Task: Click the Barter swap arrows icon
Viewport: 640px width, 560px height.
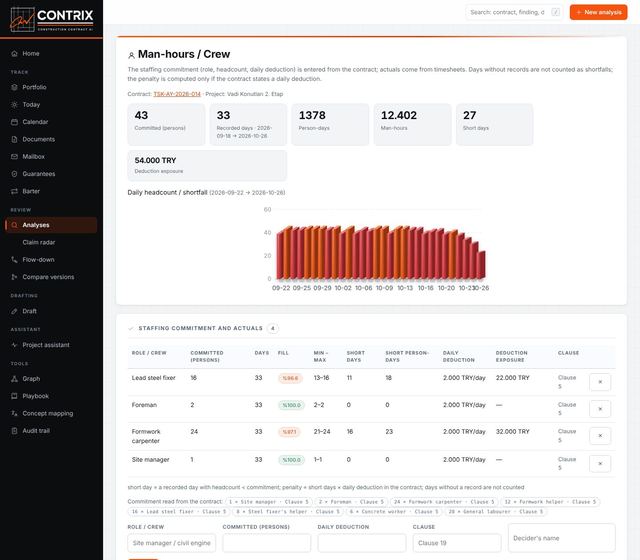Action: [14, 191]
